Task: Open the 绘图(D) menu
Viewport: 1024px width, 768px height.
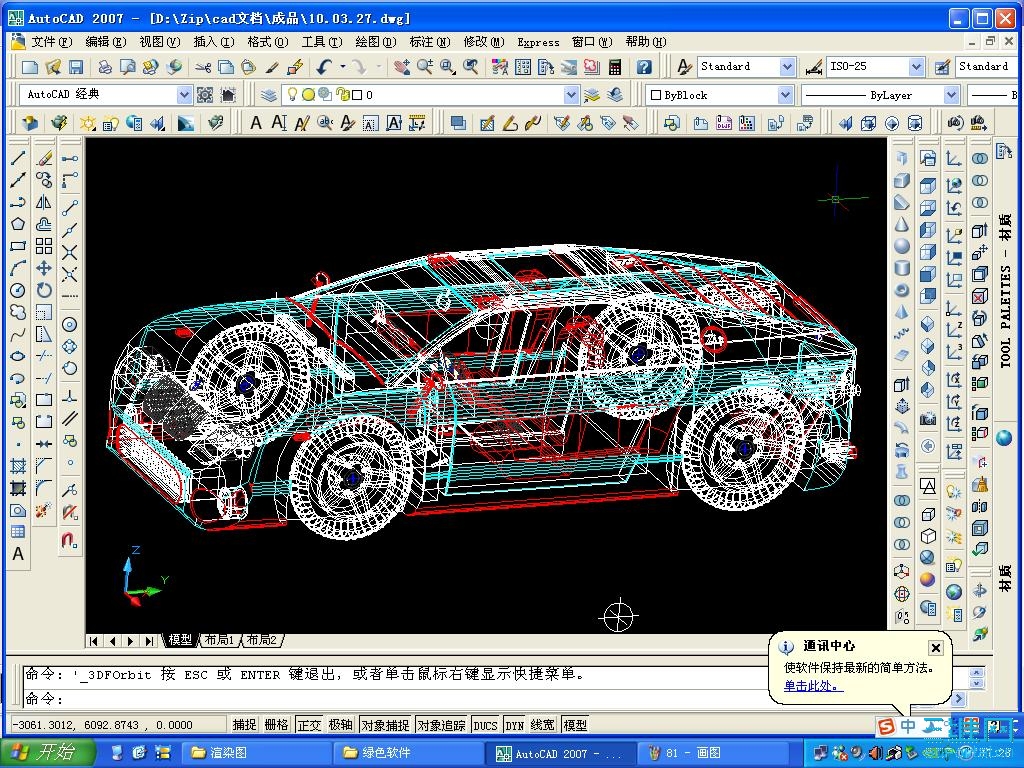Action: [375, 42]
